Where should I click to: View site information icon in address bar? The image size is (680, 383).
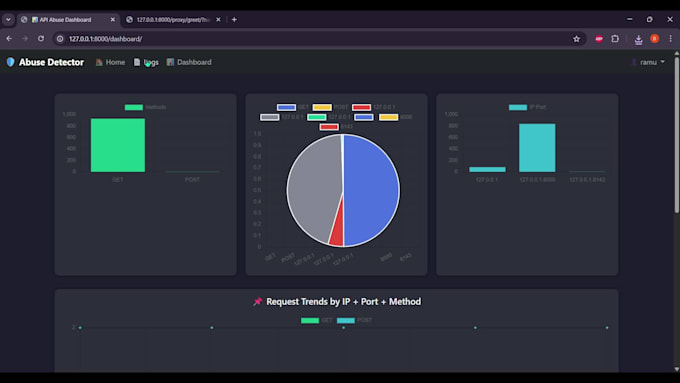point(60,39)
